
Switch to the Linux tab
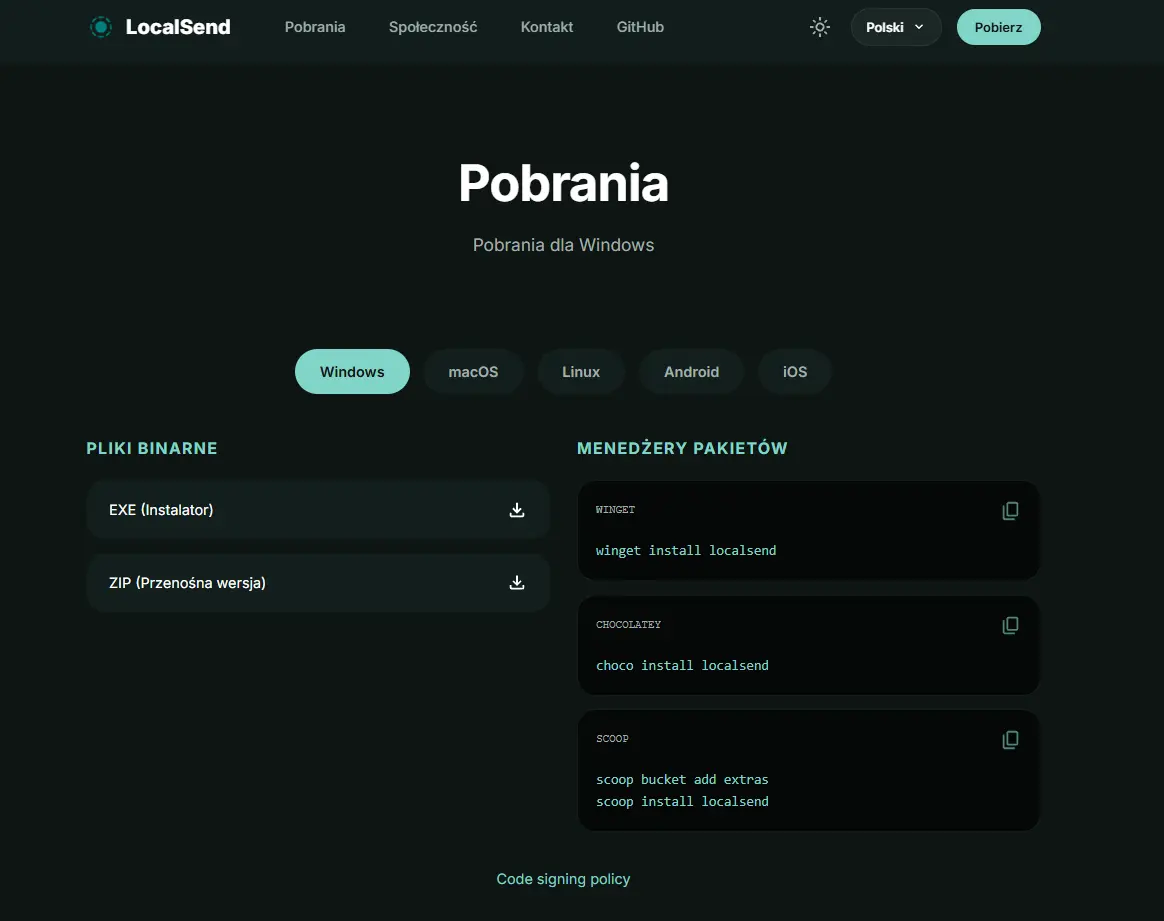tap(581, 372)
